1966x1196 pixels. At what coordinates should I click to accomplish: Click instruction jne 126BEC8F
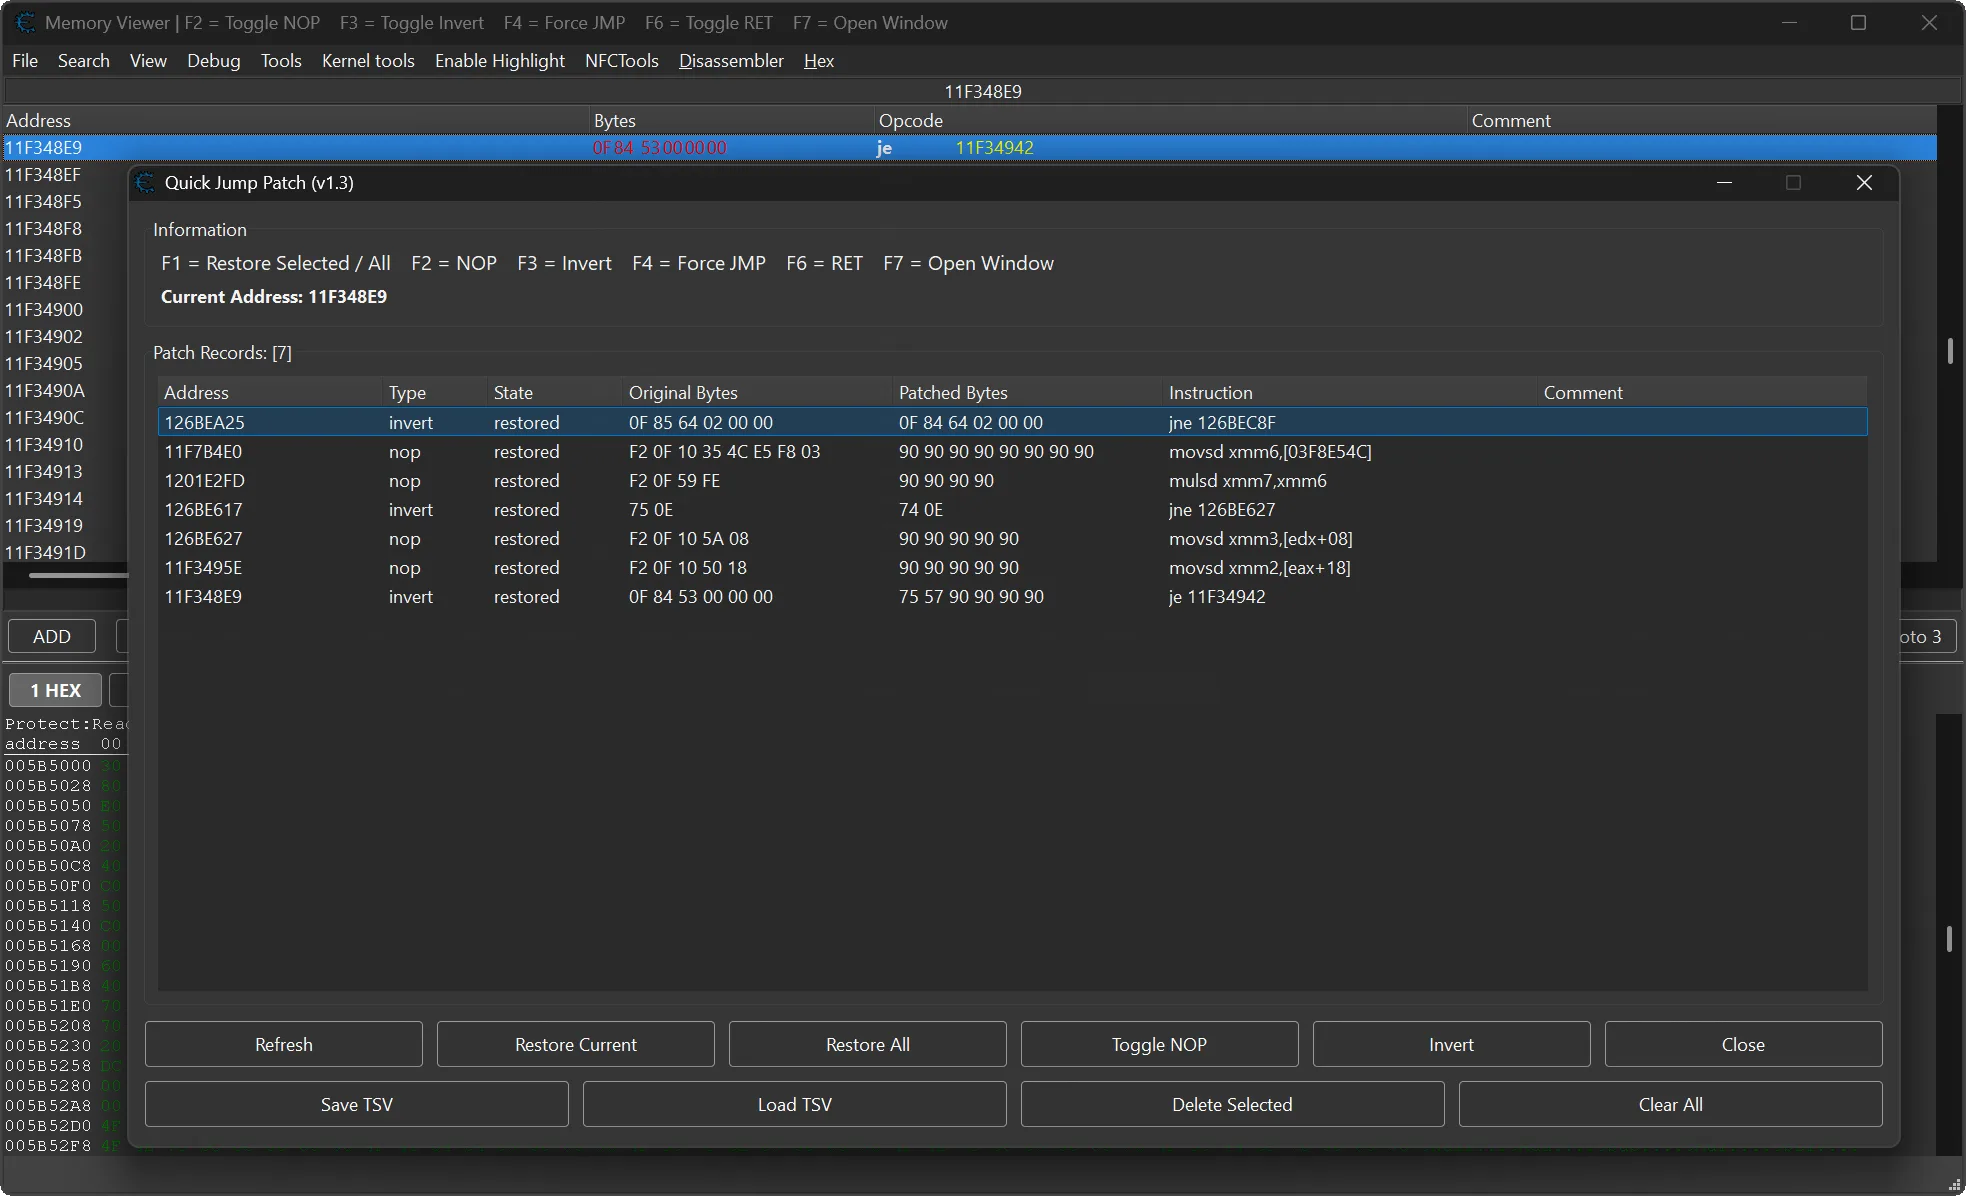pyautogui.click(x=1222, y=422)
